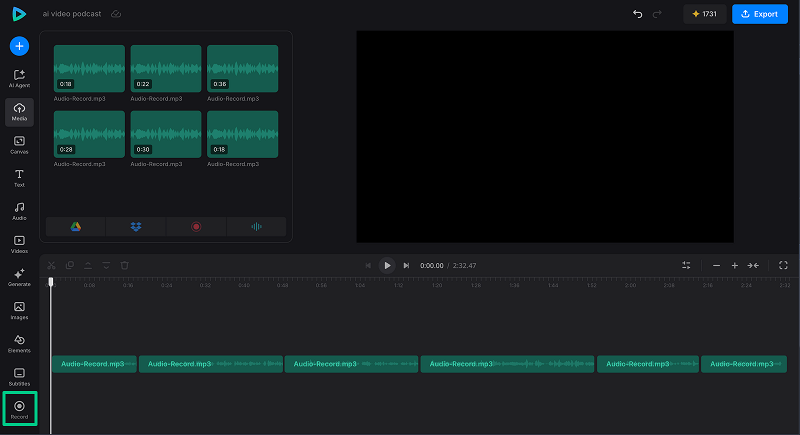Play the timeline
Viewport: 800px width, 435px height.
(x=387, y=265)
